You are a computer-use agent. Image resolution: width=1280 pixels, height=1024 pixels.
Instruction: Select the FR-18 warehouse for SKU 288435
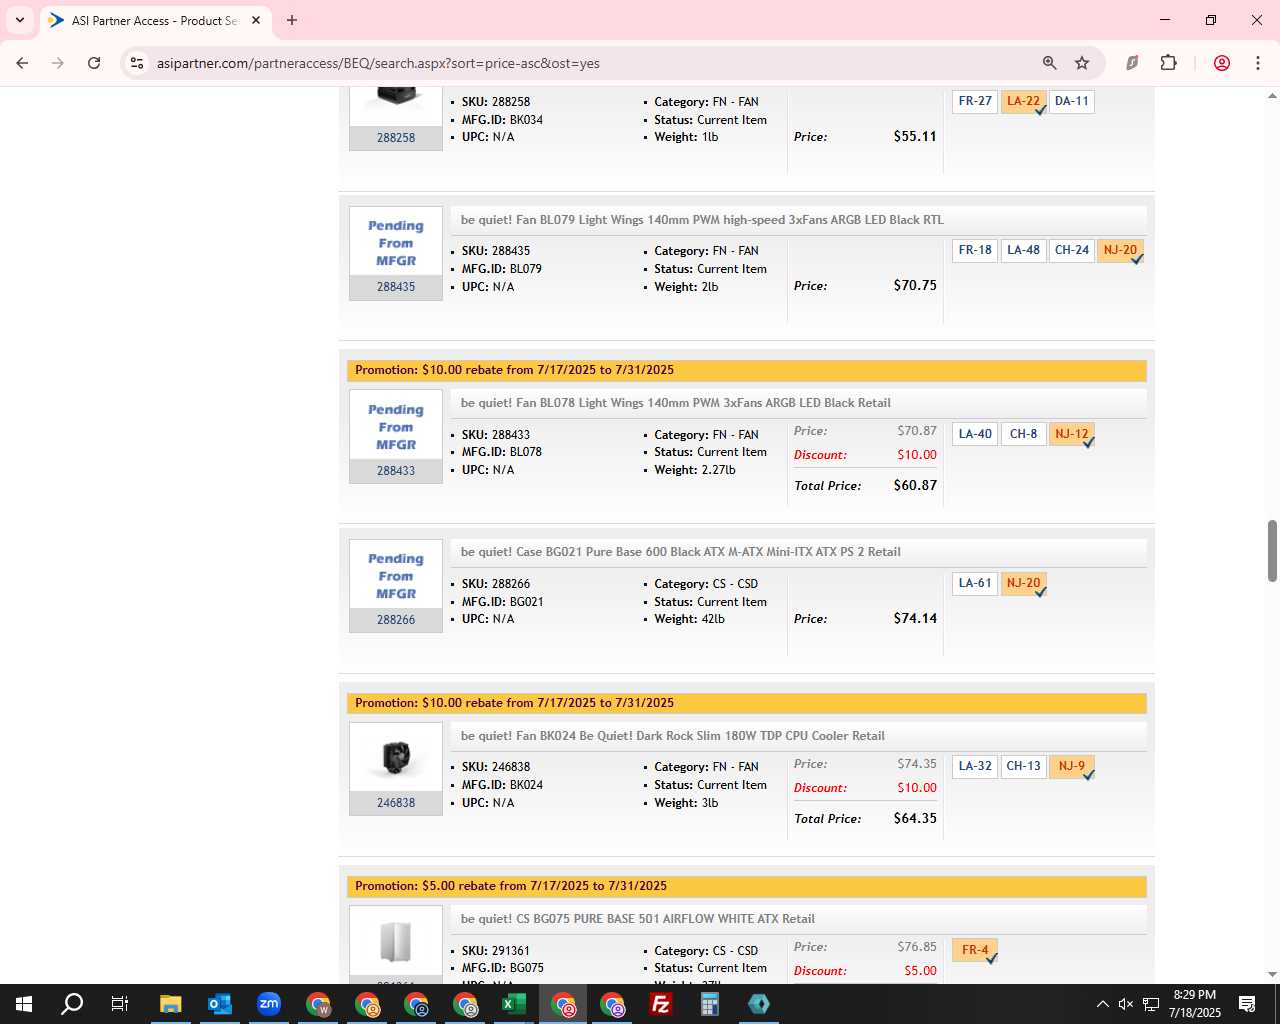(975, 250)
